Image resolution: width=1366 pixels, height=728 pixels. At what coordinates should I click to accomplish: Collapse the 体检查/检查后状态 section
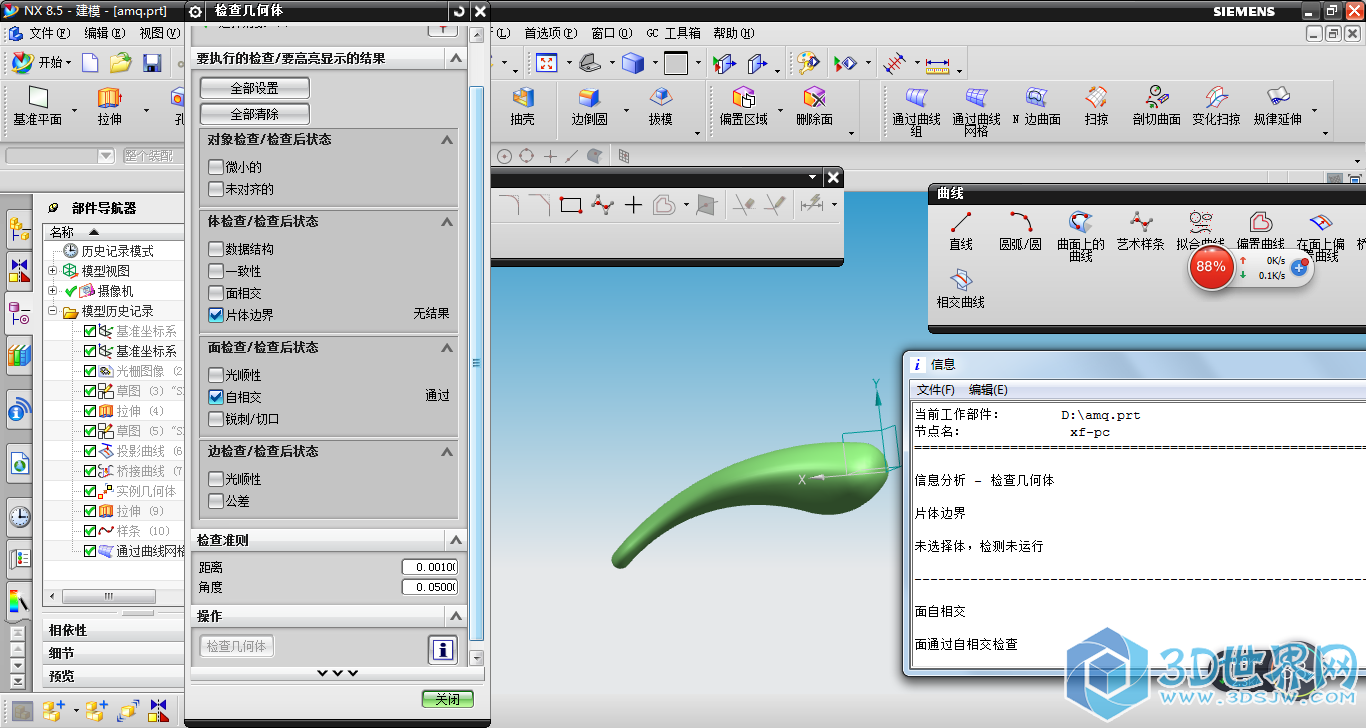[x=446, y=222]
